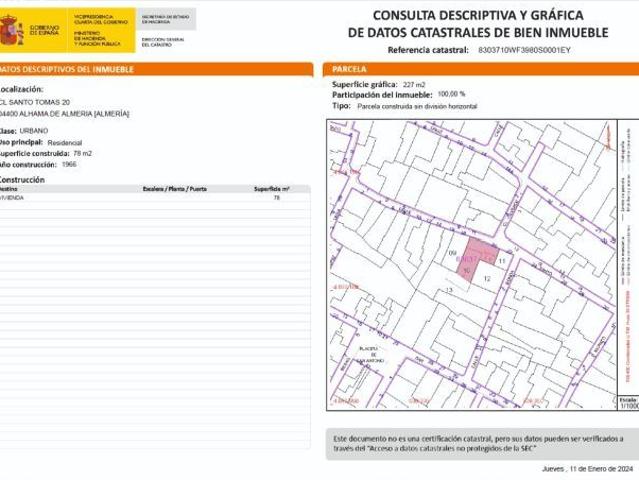Click the 'Participación del inmueble:' label
Image resolution: width=639 pixels, height=480 pixels.
click(x=382, y=95)
